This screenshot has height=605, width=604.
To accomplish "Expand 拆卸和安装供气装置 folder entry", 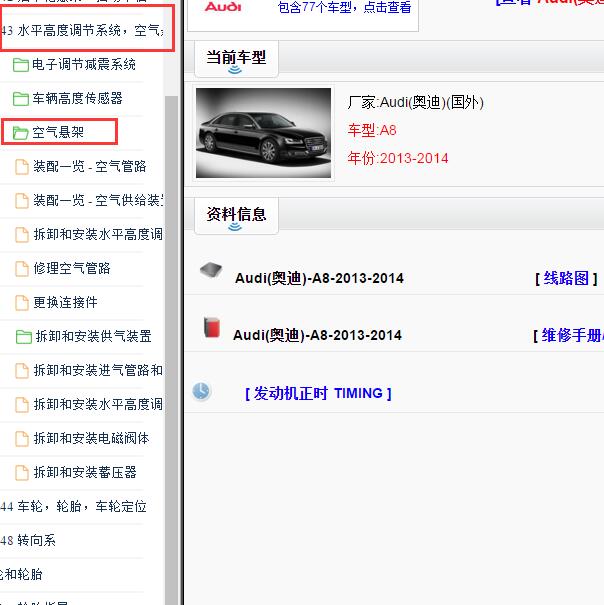I will (93, 336).
